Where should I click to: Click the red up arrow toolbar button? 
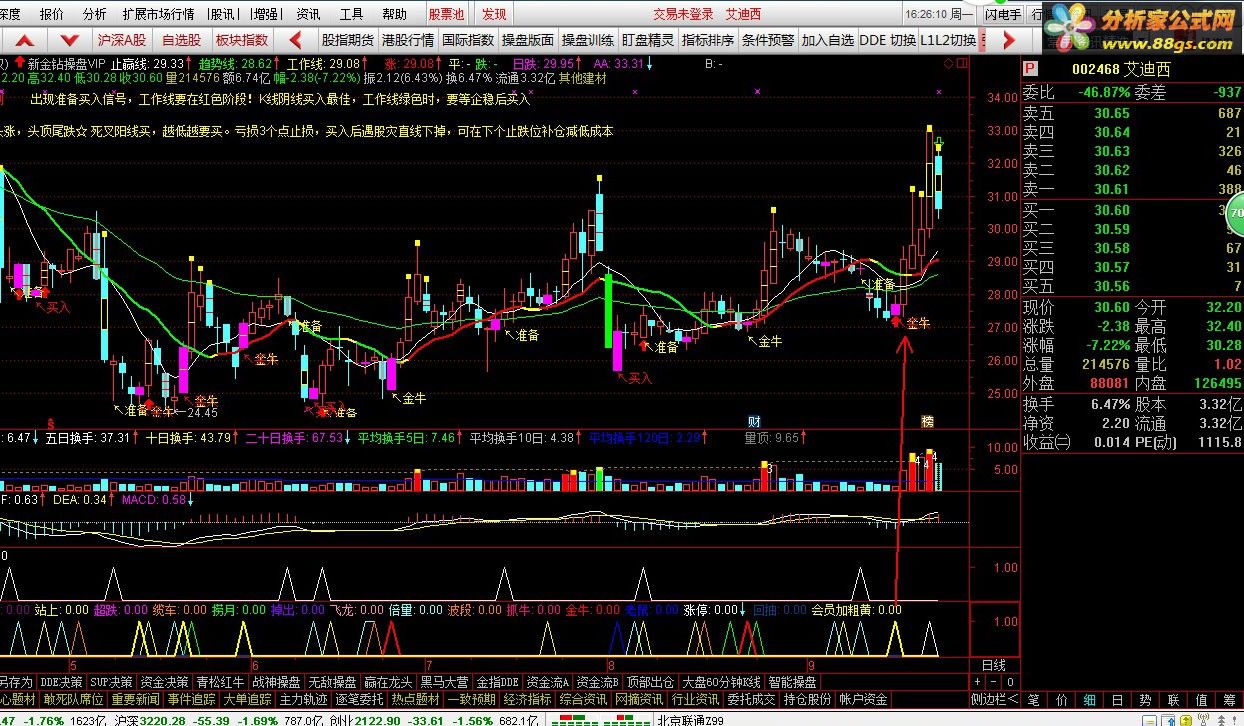pyautogui.click(x=24, y=40)
